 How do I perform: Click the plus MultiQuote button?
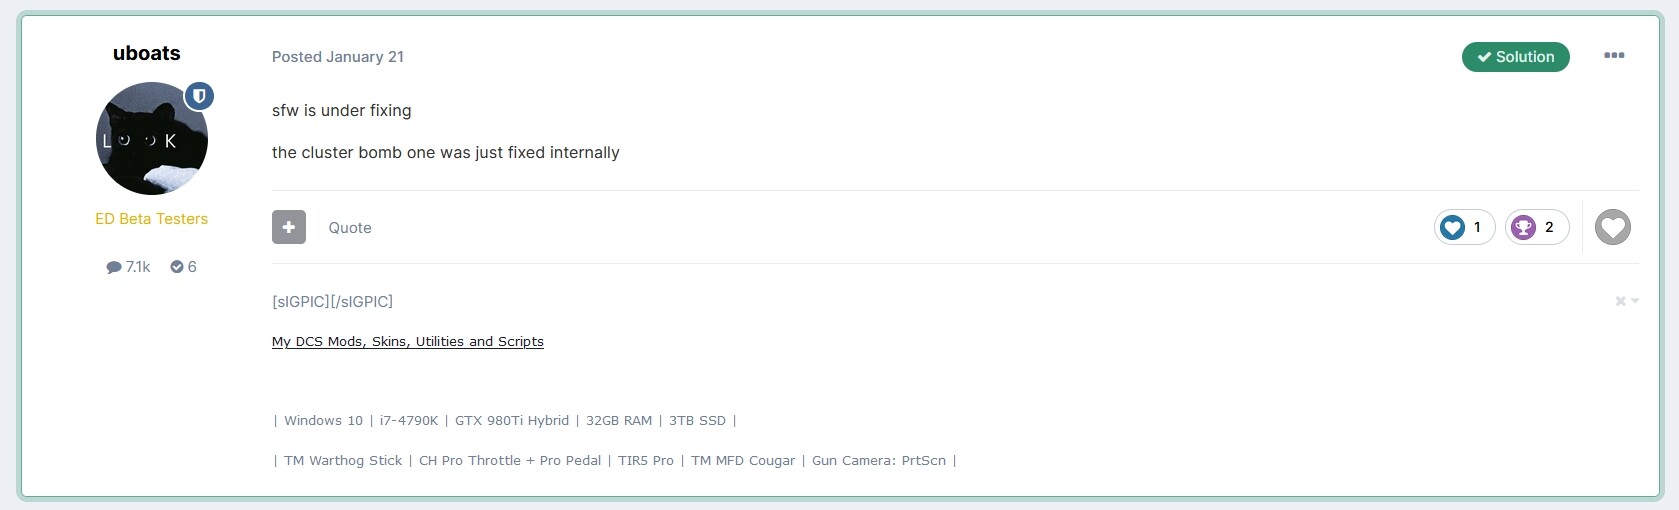(x=289, y=227)
